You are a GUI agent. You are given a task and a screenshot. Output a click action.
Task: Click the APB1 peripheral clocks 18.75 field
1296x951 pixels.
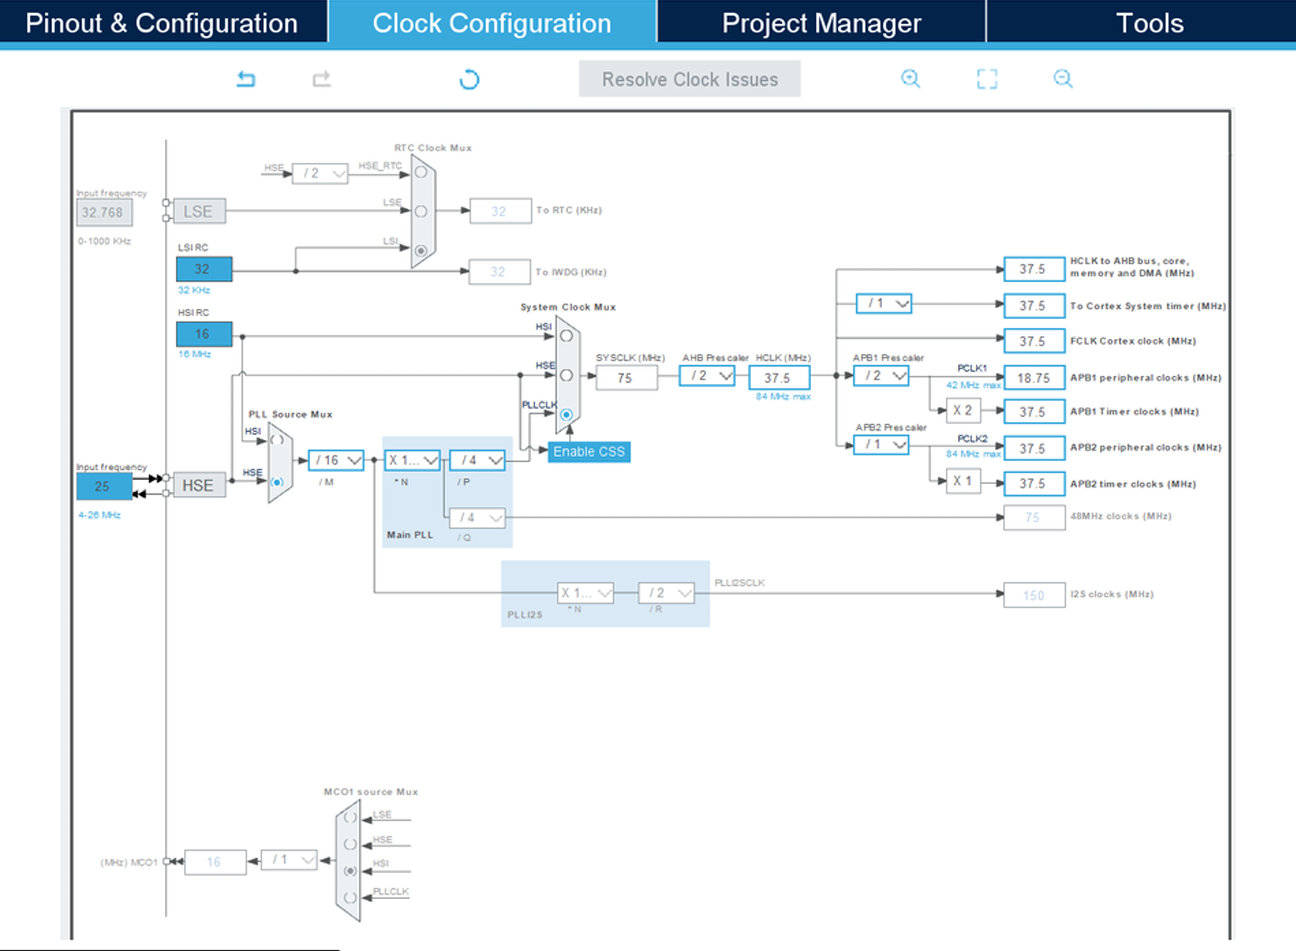(x=1034, y=378)
